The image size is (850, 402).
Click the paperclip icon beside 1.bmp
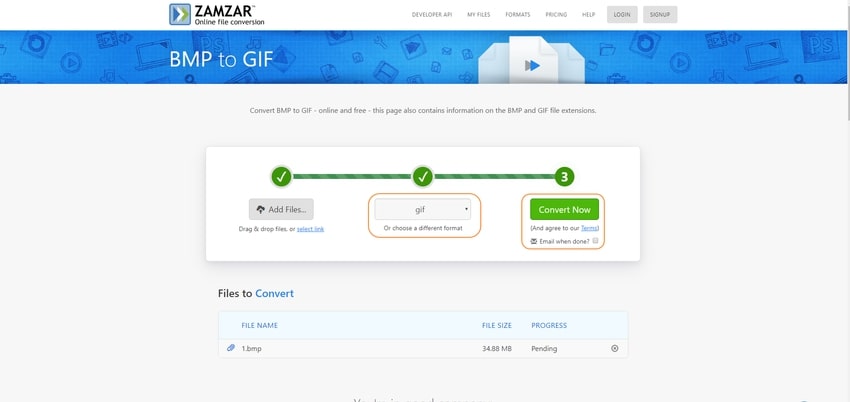tap(231, 348)
